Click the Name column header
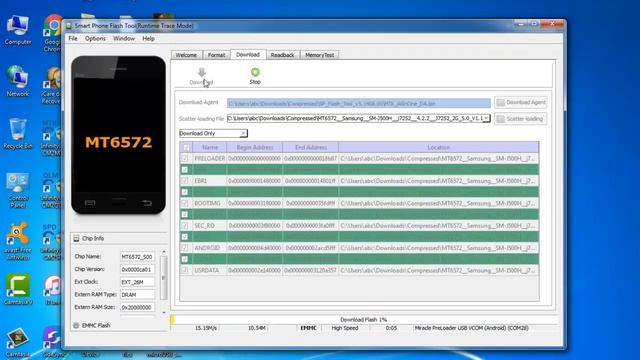The height and width of the screenshot is (360, 640). tap(210, 147)
